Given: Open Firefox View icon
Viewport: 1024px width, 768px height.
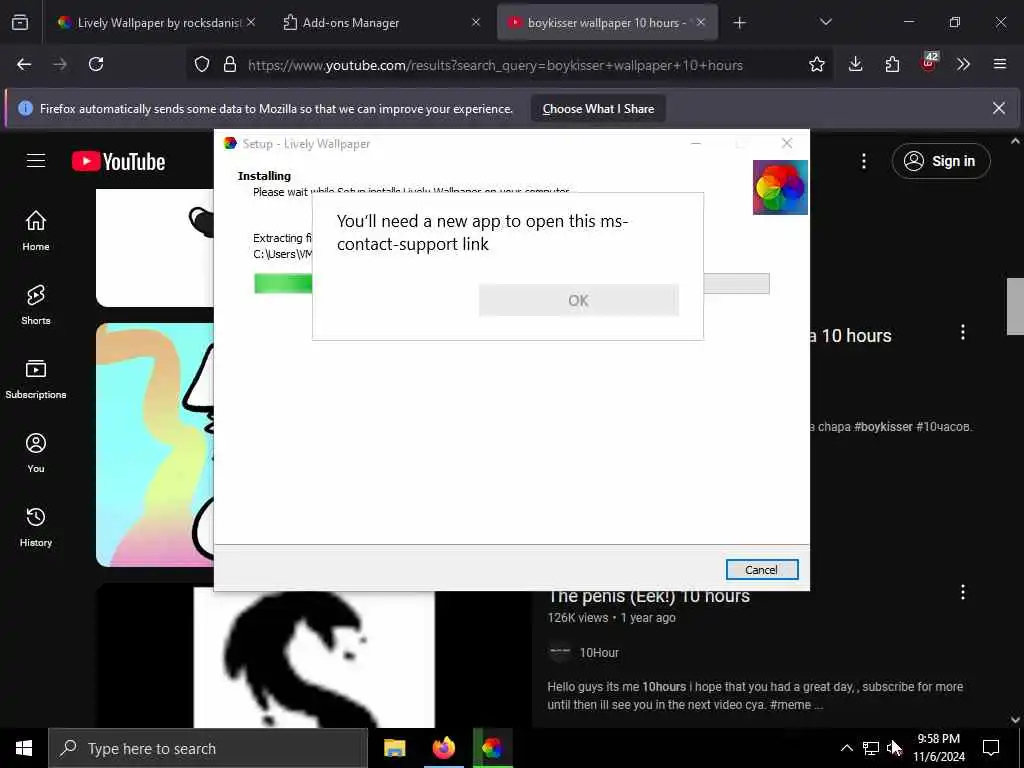Looking at the screenshot, I should point(20,22).
